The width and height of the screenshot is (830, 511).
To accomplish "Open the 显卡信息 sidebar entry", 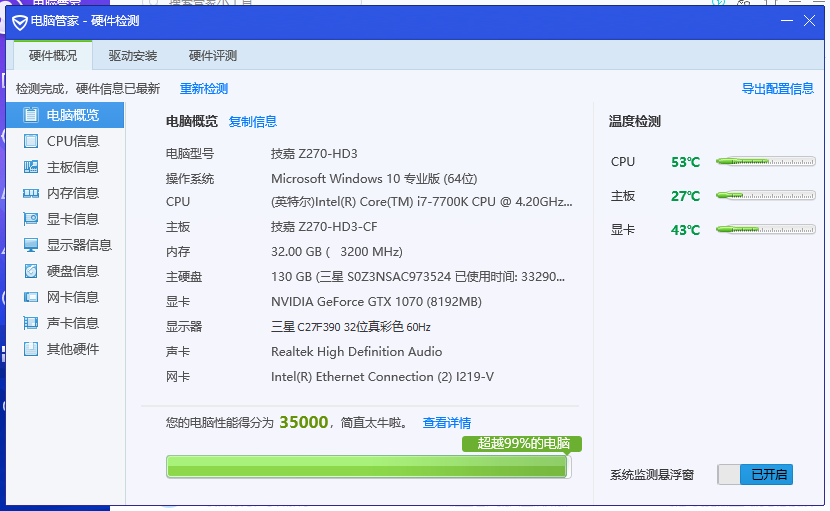I will pos(66,219).
